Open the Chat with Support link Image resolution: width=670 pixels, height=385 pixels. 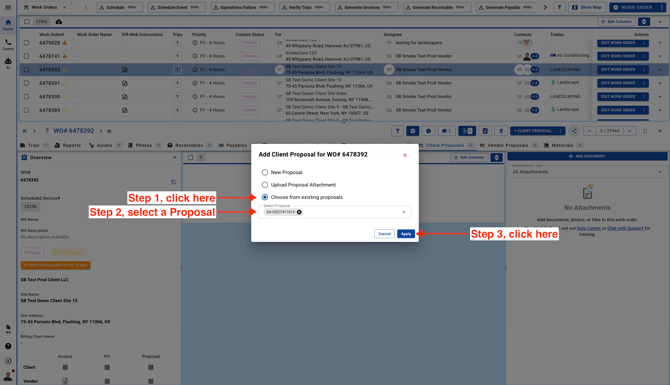point(625,228)
